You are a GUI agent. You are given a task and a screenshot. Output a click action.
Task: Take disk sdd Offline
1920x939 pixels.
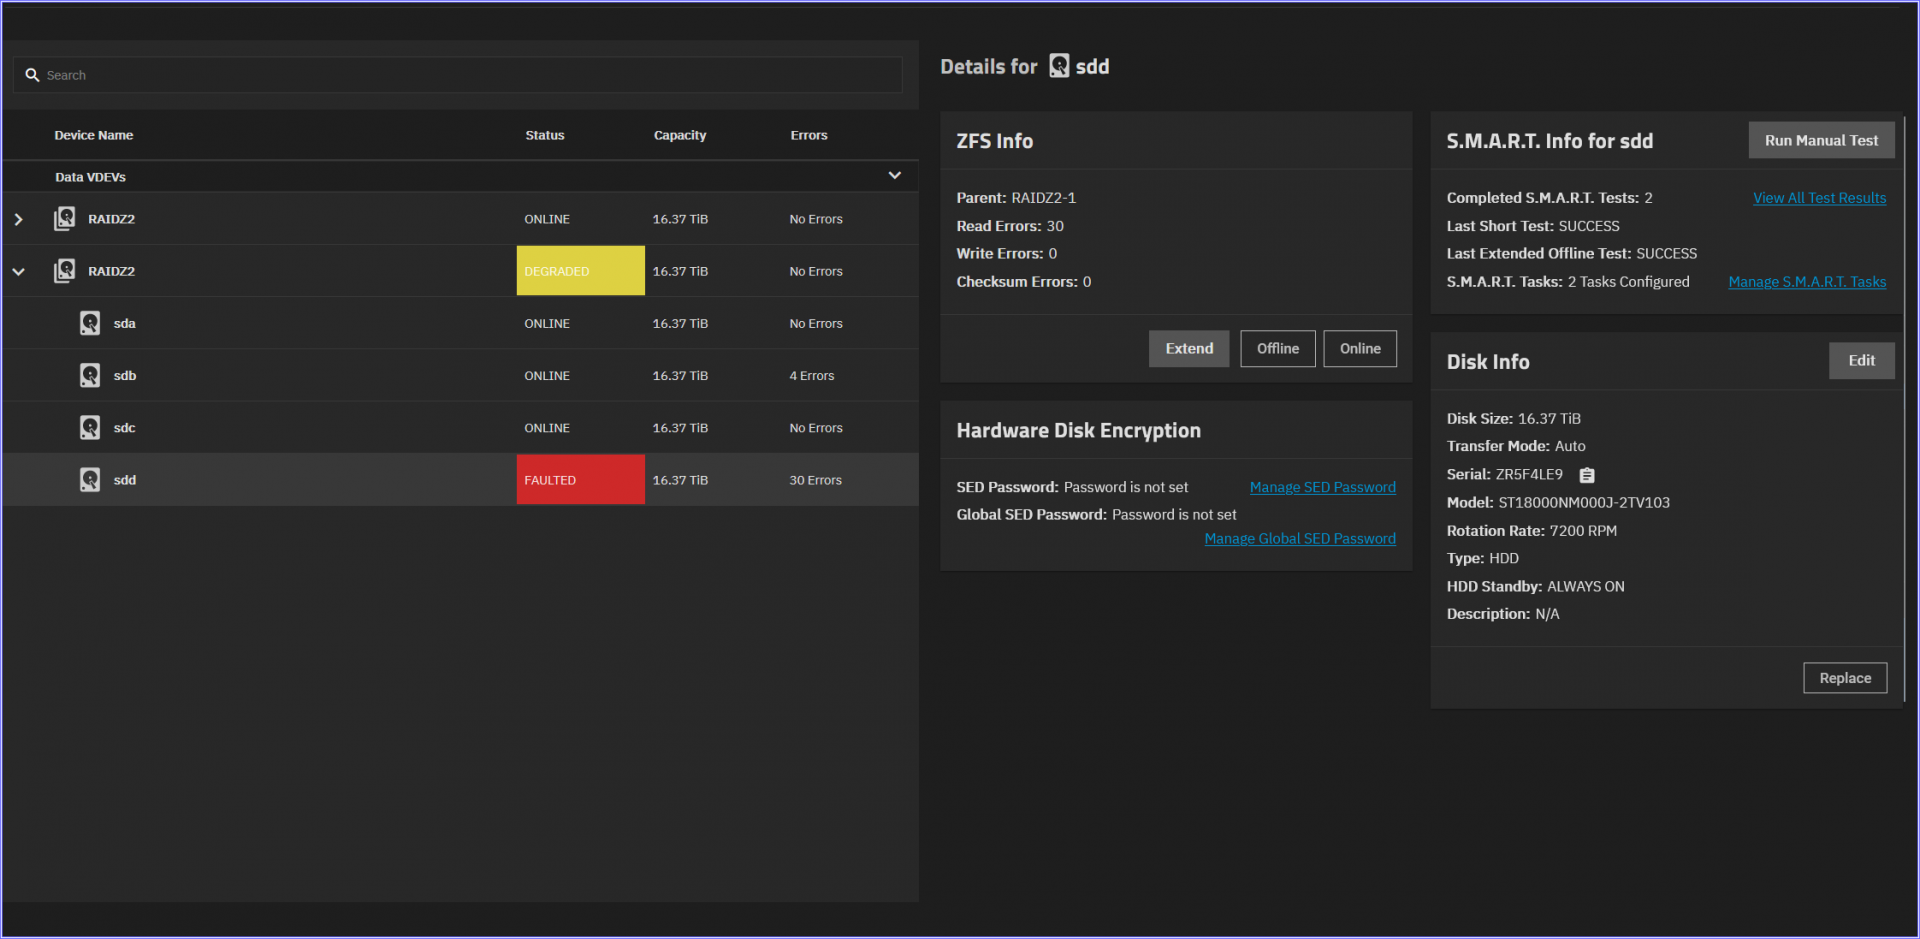pos(1278,349)
